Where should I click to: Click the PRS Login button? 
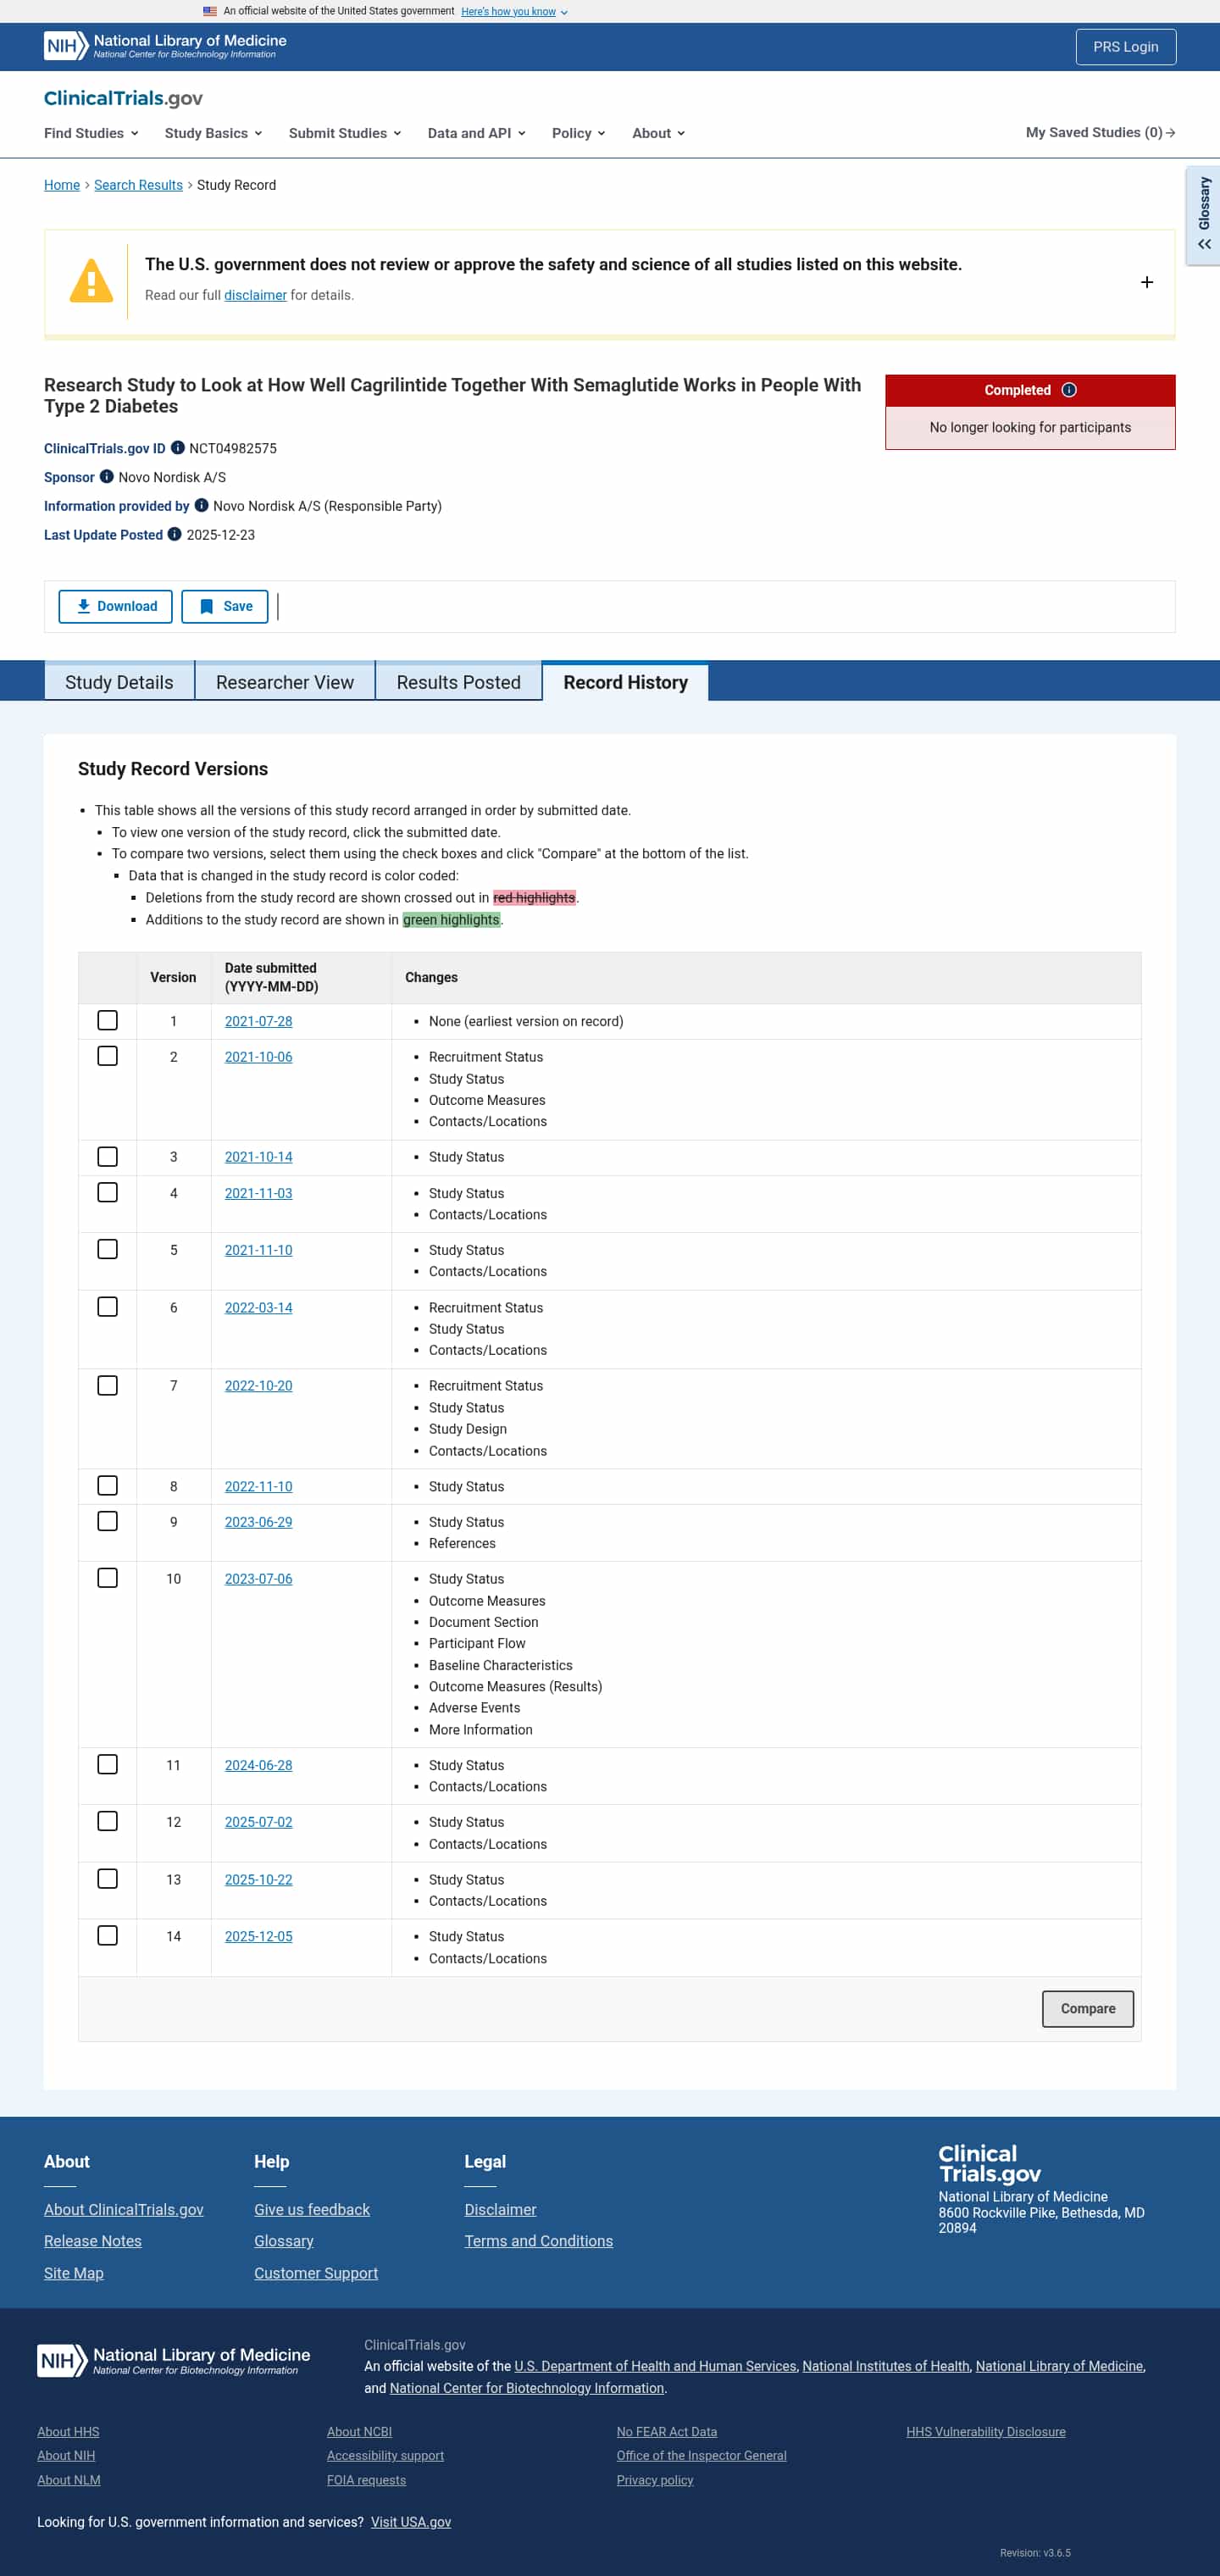coord(1126,47)
